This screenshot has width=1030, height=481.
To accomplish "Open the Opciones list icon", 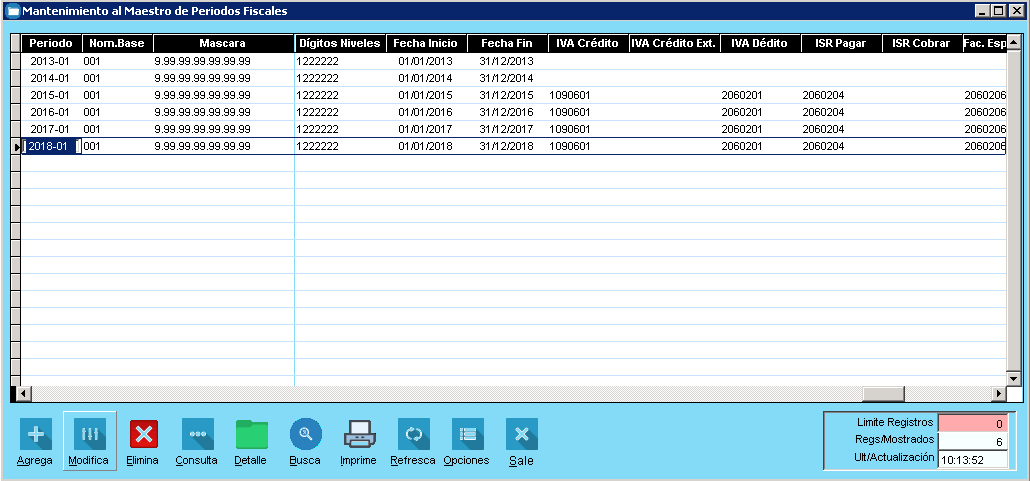I will [x=467, y=435].
